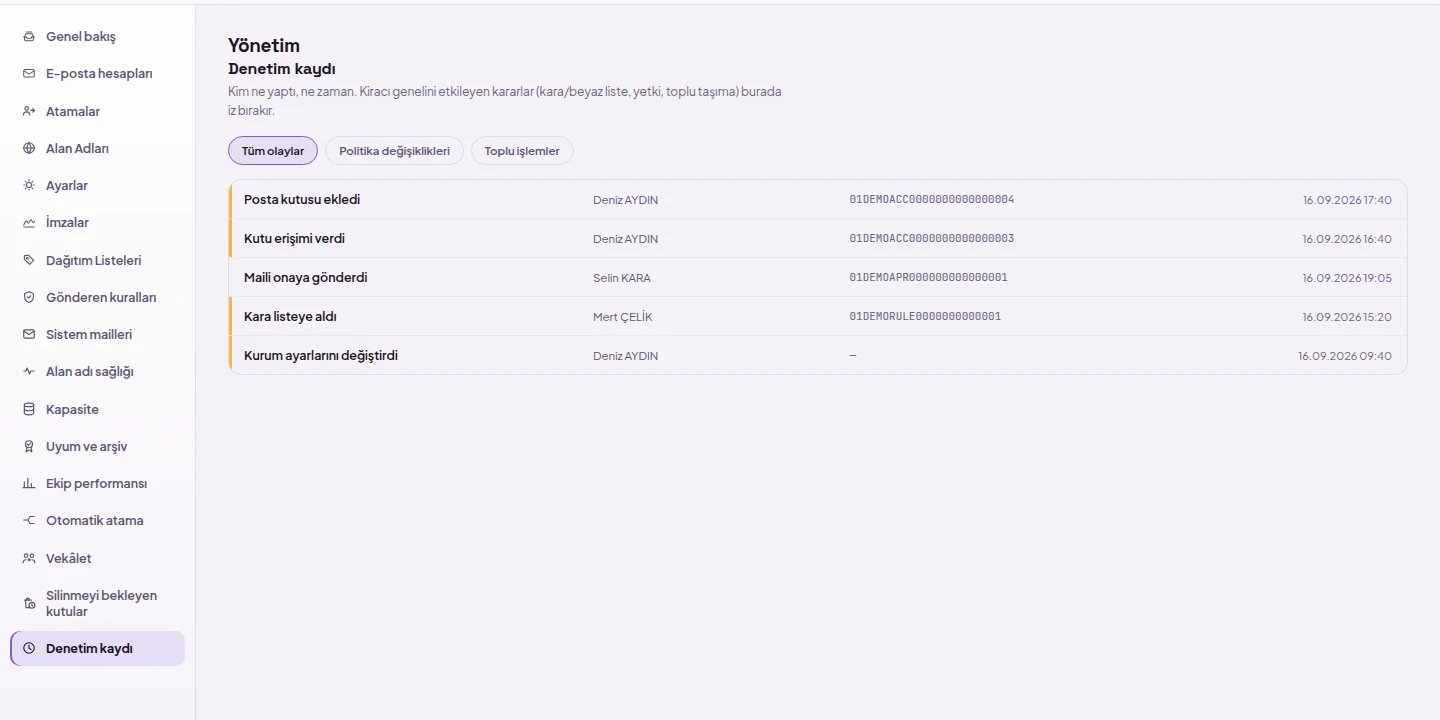Image resolution: width=1440 pixels, height=720 pixels.
Task: Click the Ayarlar gear icon
Action: pos(29,186)
